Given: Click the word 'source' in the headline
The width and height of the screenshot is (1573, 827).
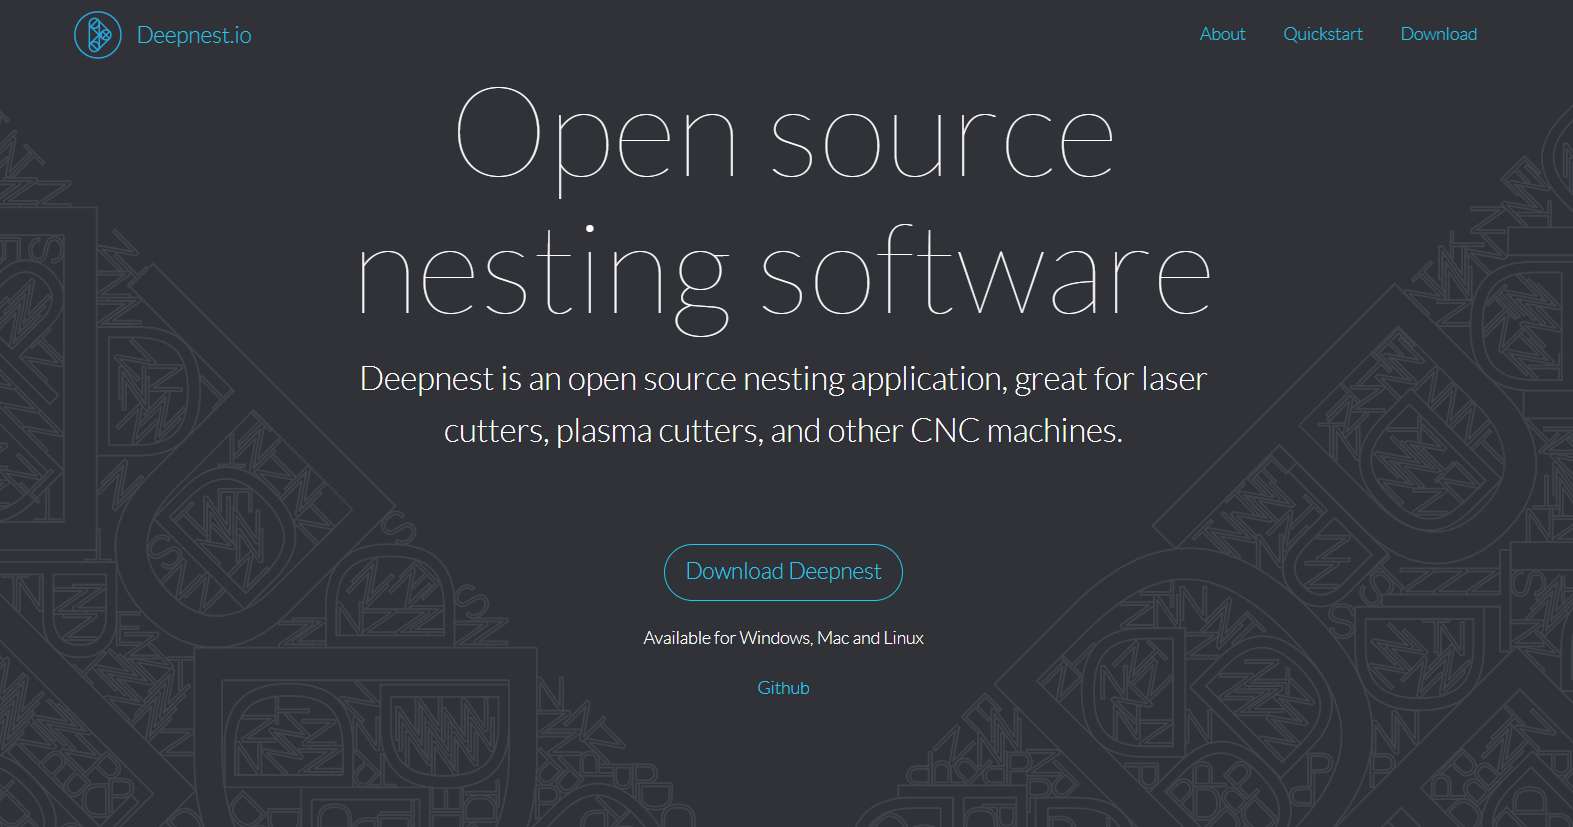Looking at the screenshot, I should (x=941, y=143).
